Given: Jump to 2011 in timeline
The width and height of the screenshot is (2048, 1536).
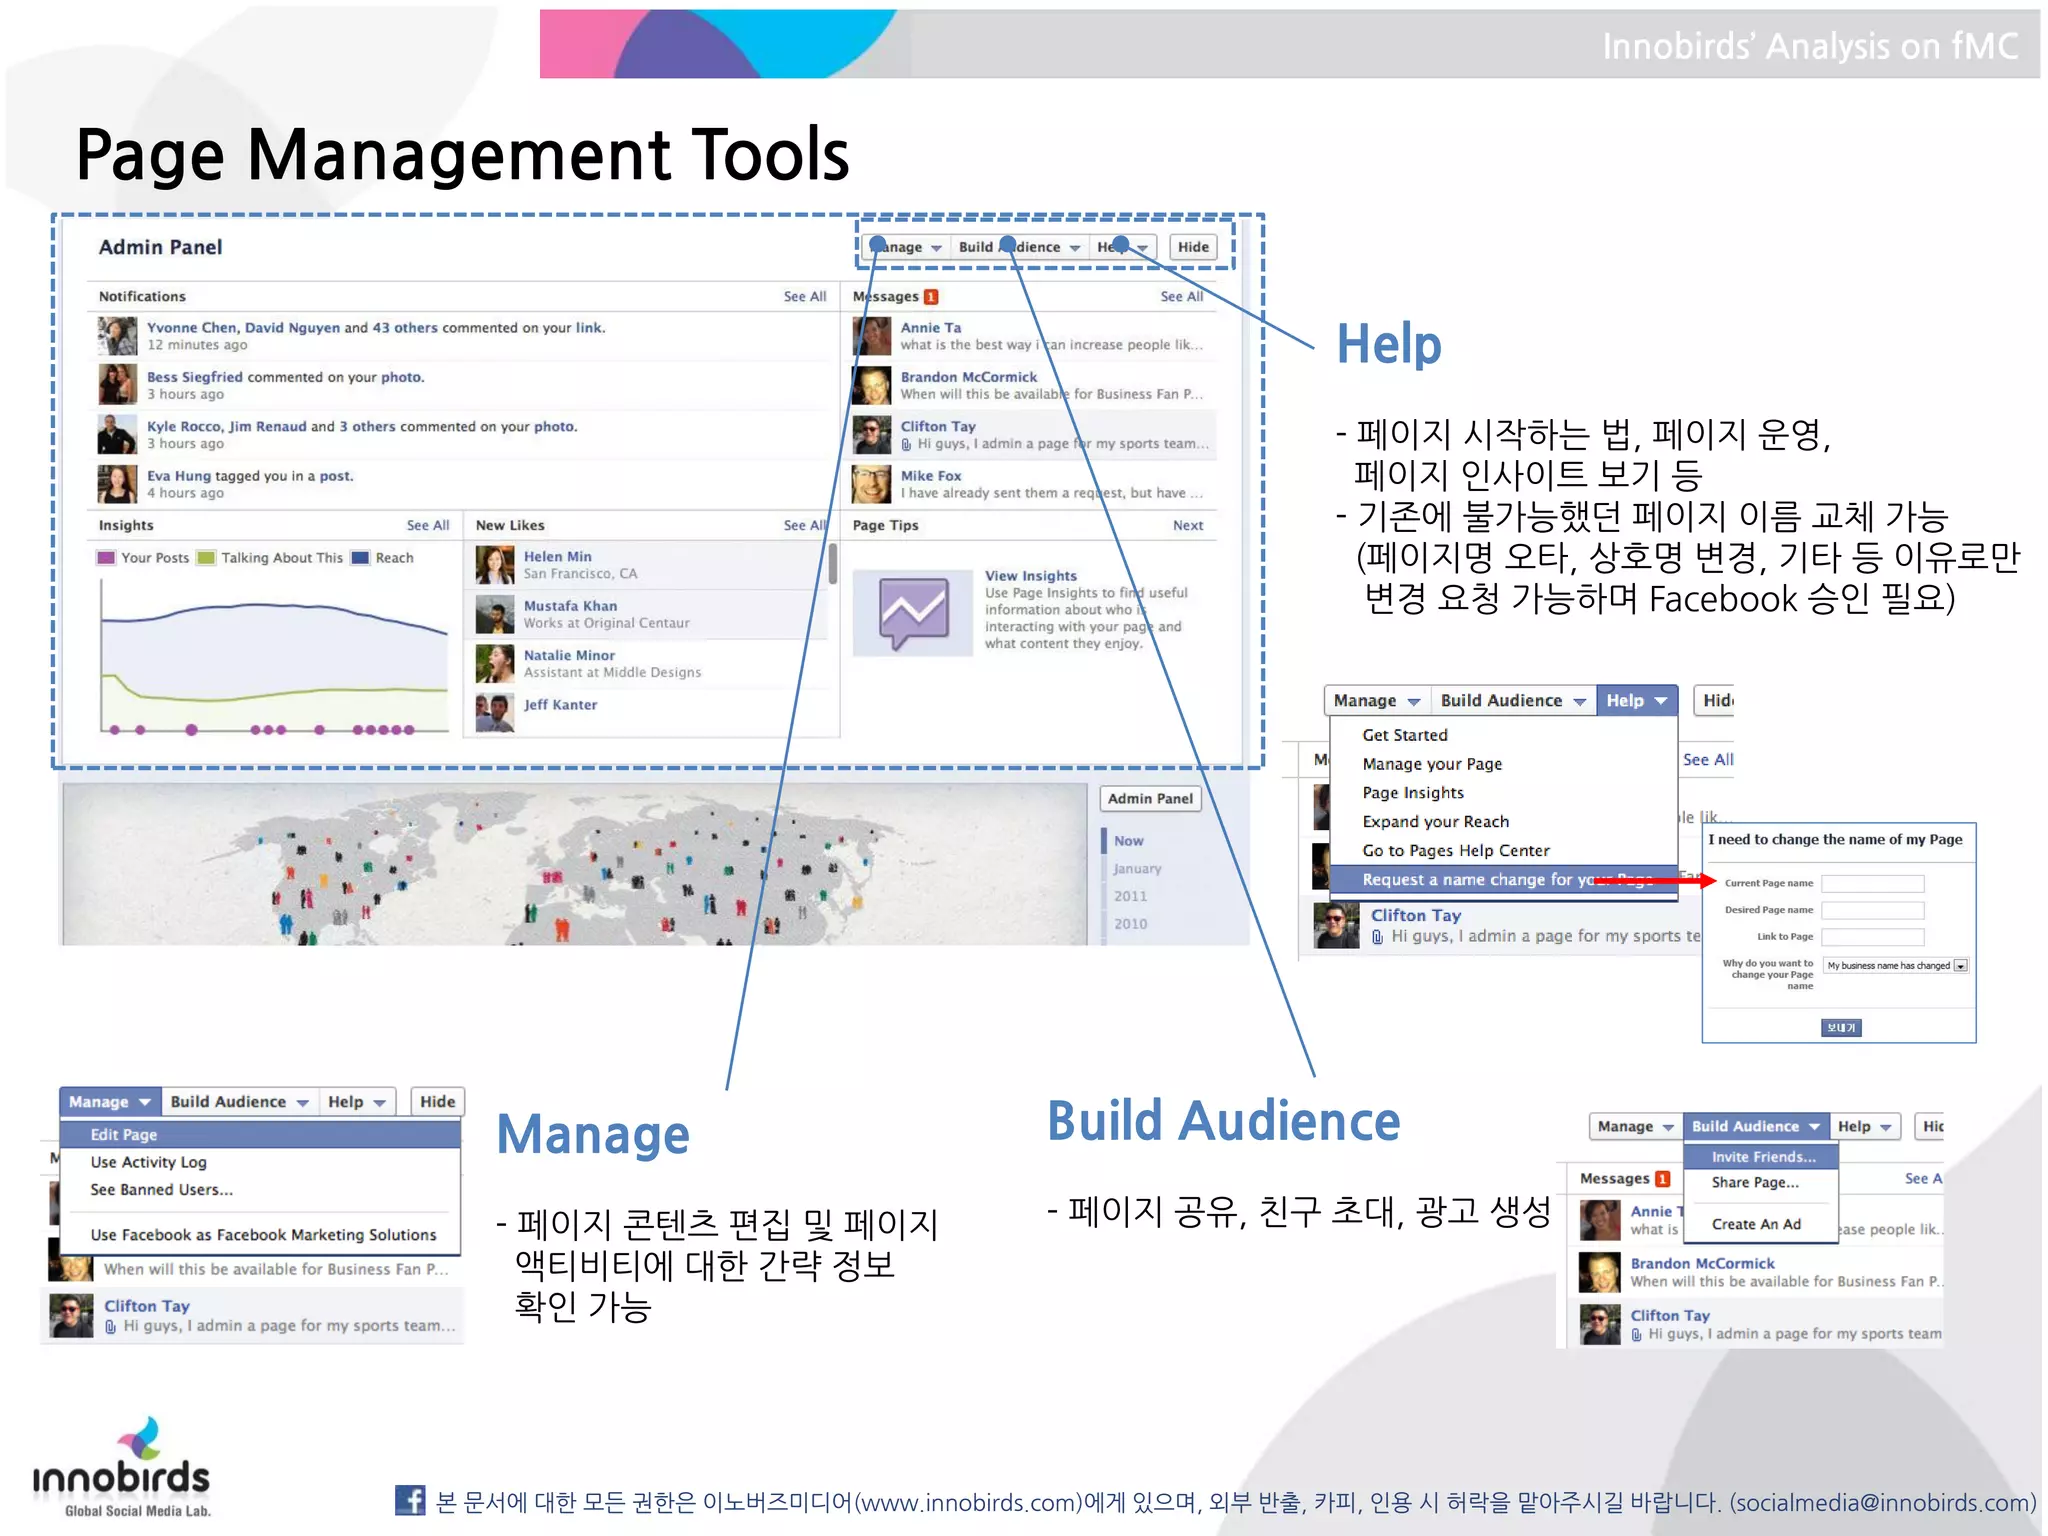Looking at the screenshot, I should click(x=1131, y=896).
